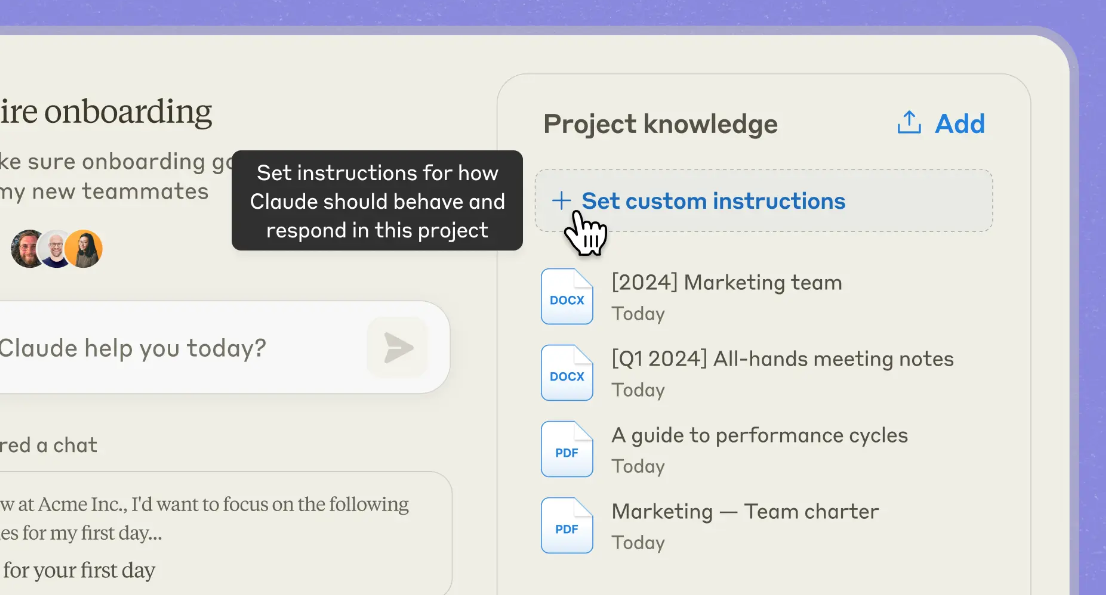Click the plus icon for custom instructions
1106x595 pixels.
click(x=561, y=201)
